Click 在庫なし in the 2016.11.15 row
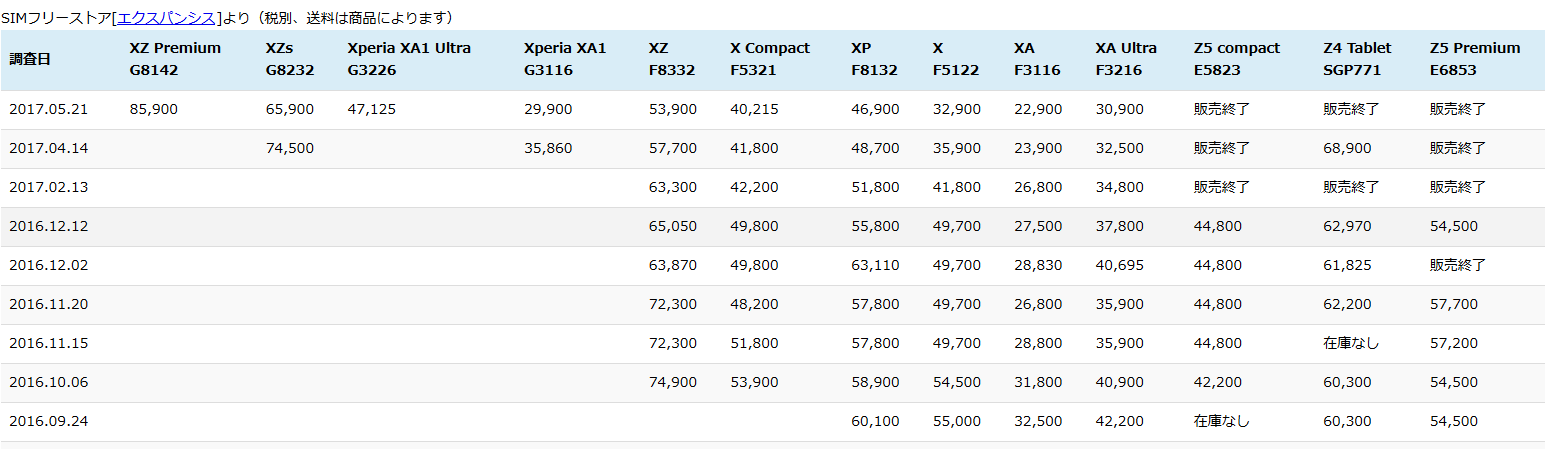The width and height of the screenshot is (1545, 449). (x=1350, y=343)
